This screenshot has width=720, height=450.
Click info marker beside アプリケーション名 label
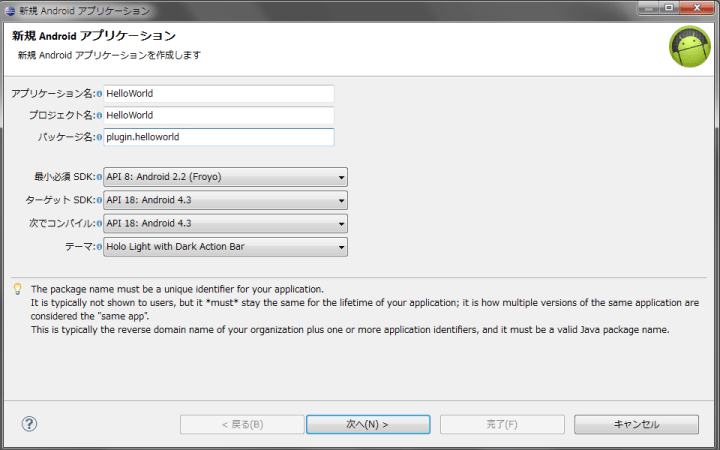(x=99, y=94)
